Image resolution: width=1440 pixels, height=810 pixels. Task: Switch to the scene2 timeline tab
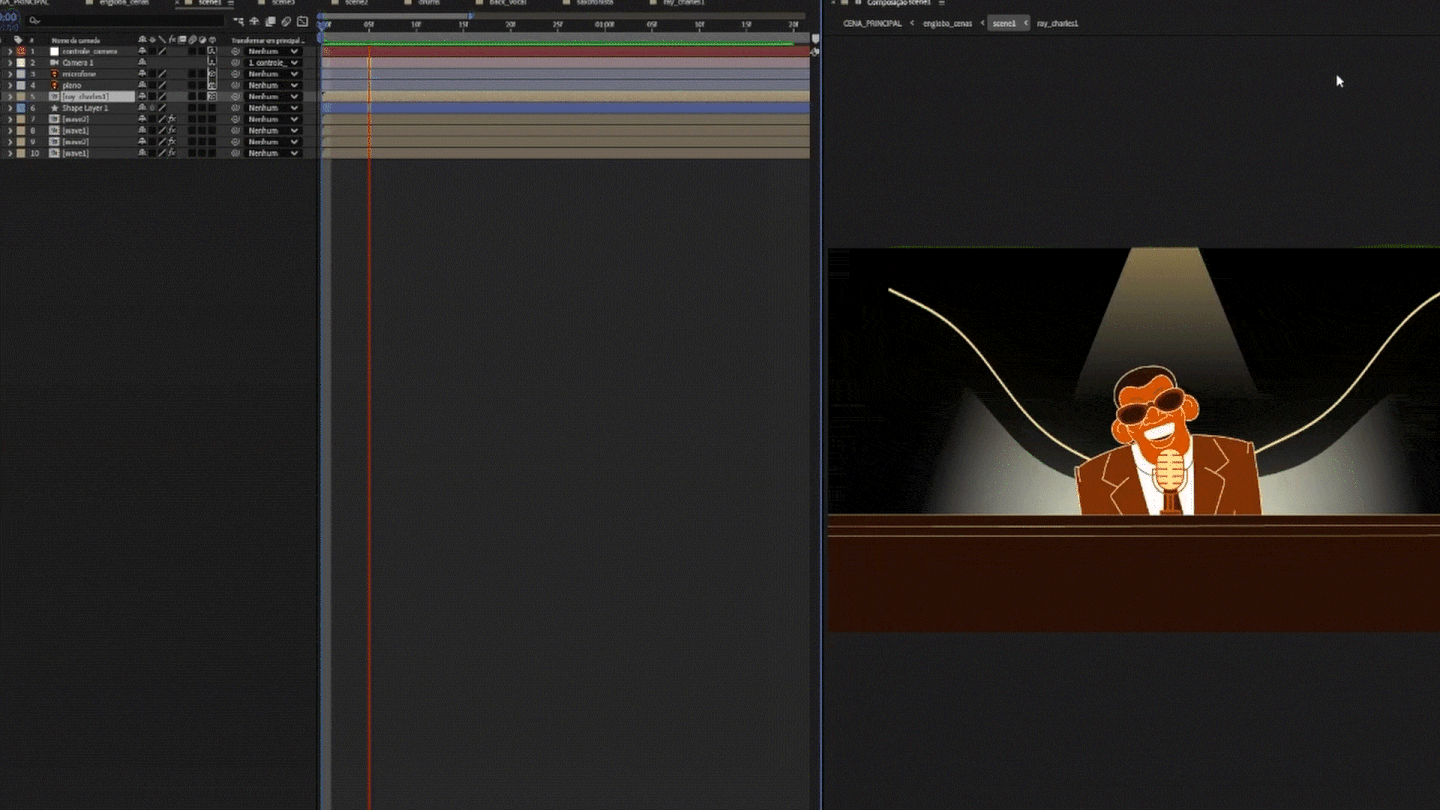tap(357, 3)
